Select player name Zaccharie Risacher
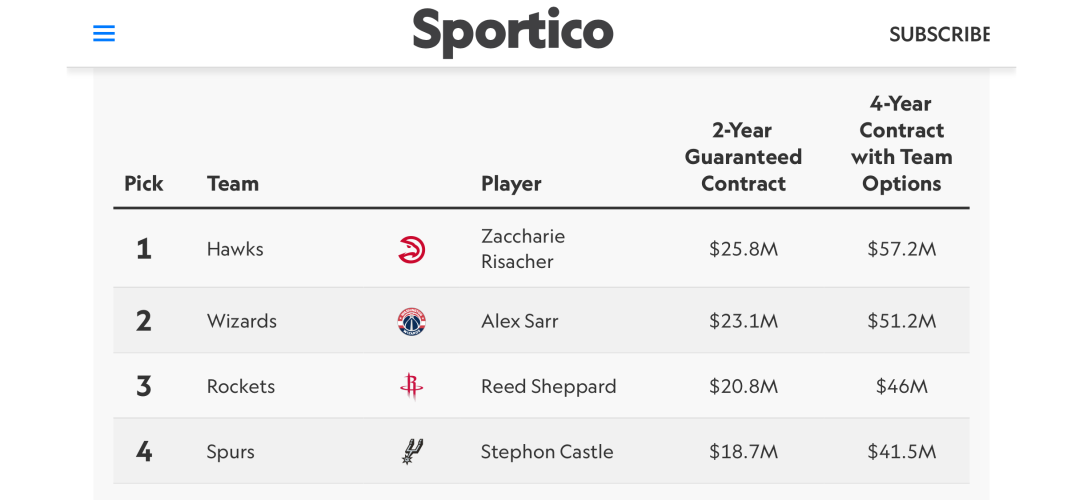The height and width of the screenshot is (500, 1083). [523, 249]
